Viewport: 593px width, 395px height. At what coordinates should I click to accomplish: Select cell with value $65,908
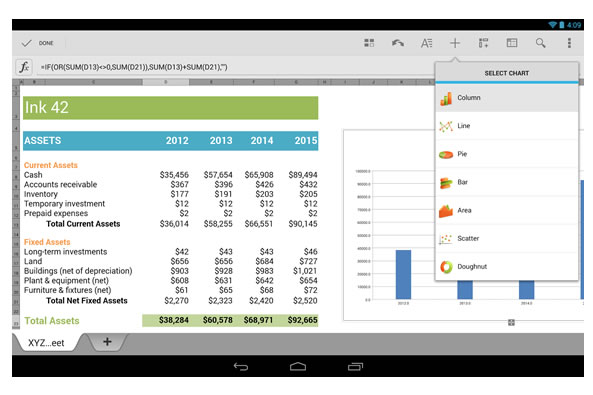point(259,175)
